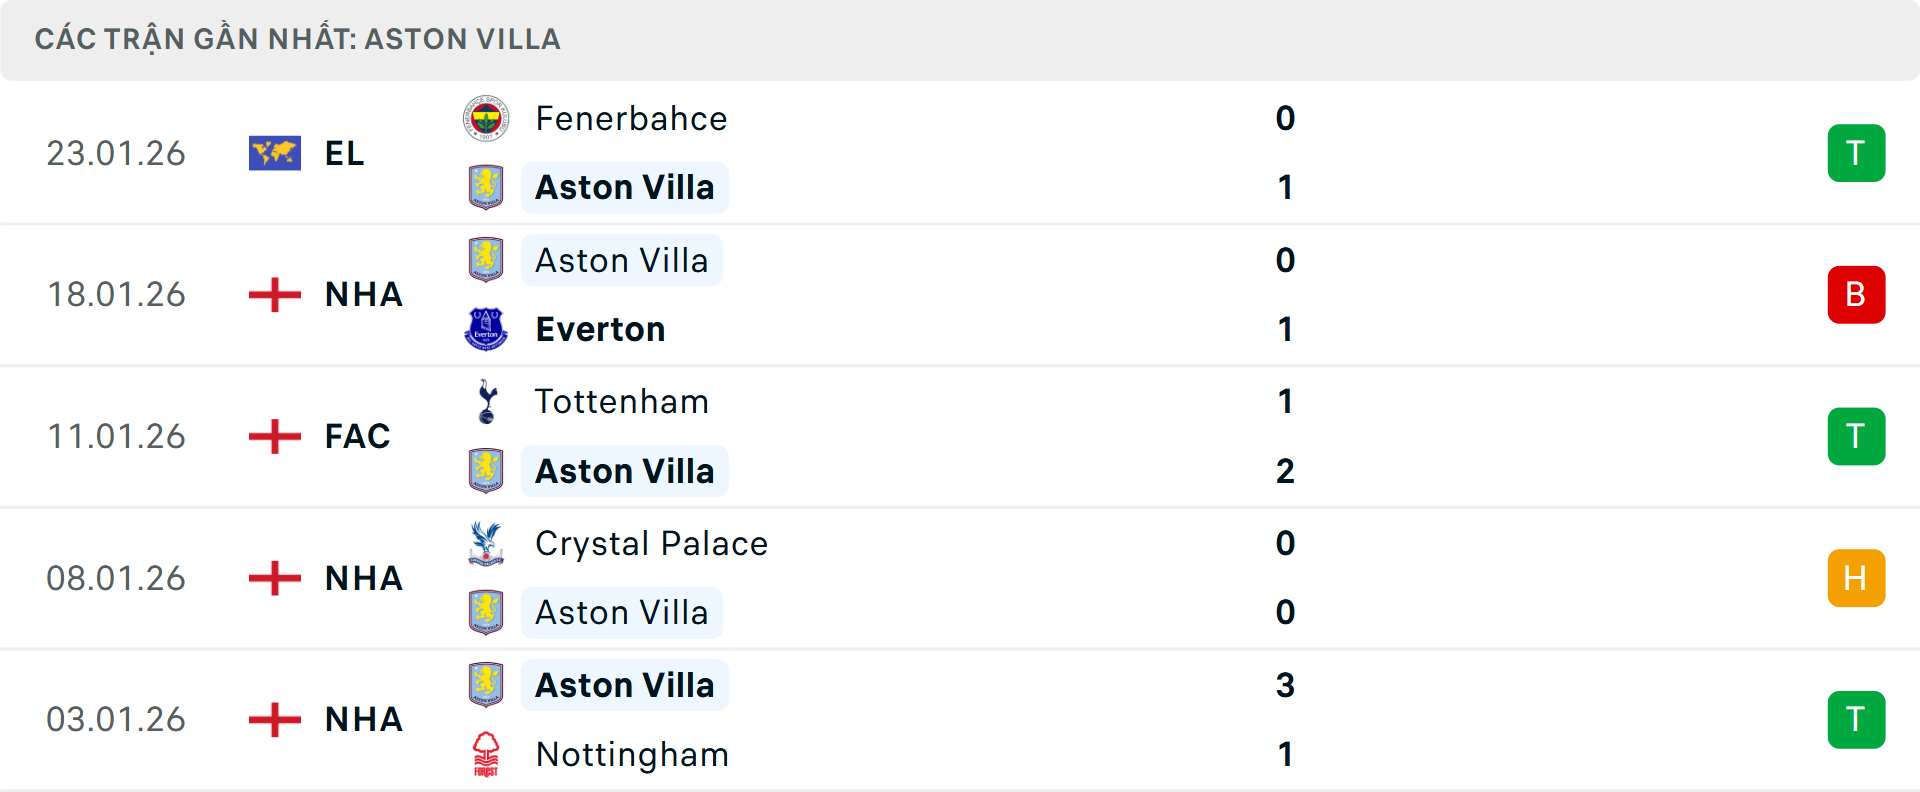The height and width of the screenshot is (792, 1920).
Task: Click the England flag beside FAC
Action: pos(274,436)
